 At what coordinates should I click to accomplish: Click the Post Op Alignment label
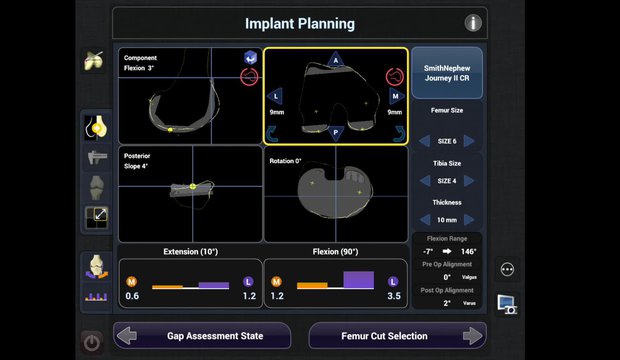pos(447,290)
